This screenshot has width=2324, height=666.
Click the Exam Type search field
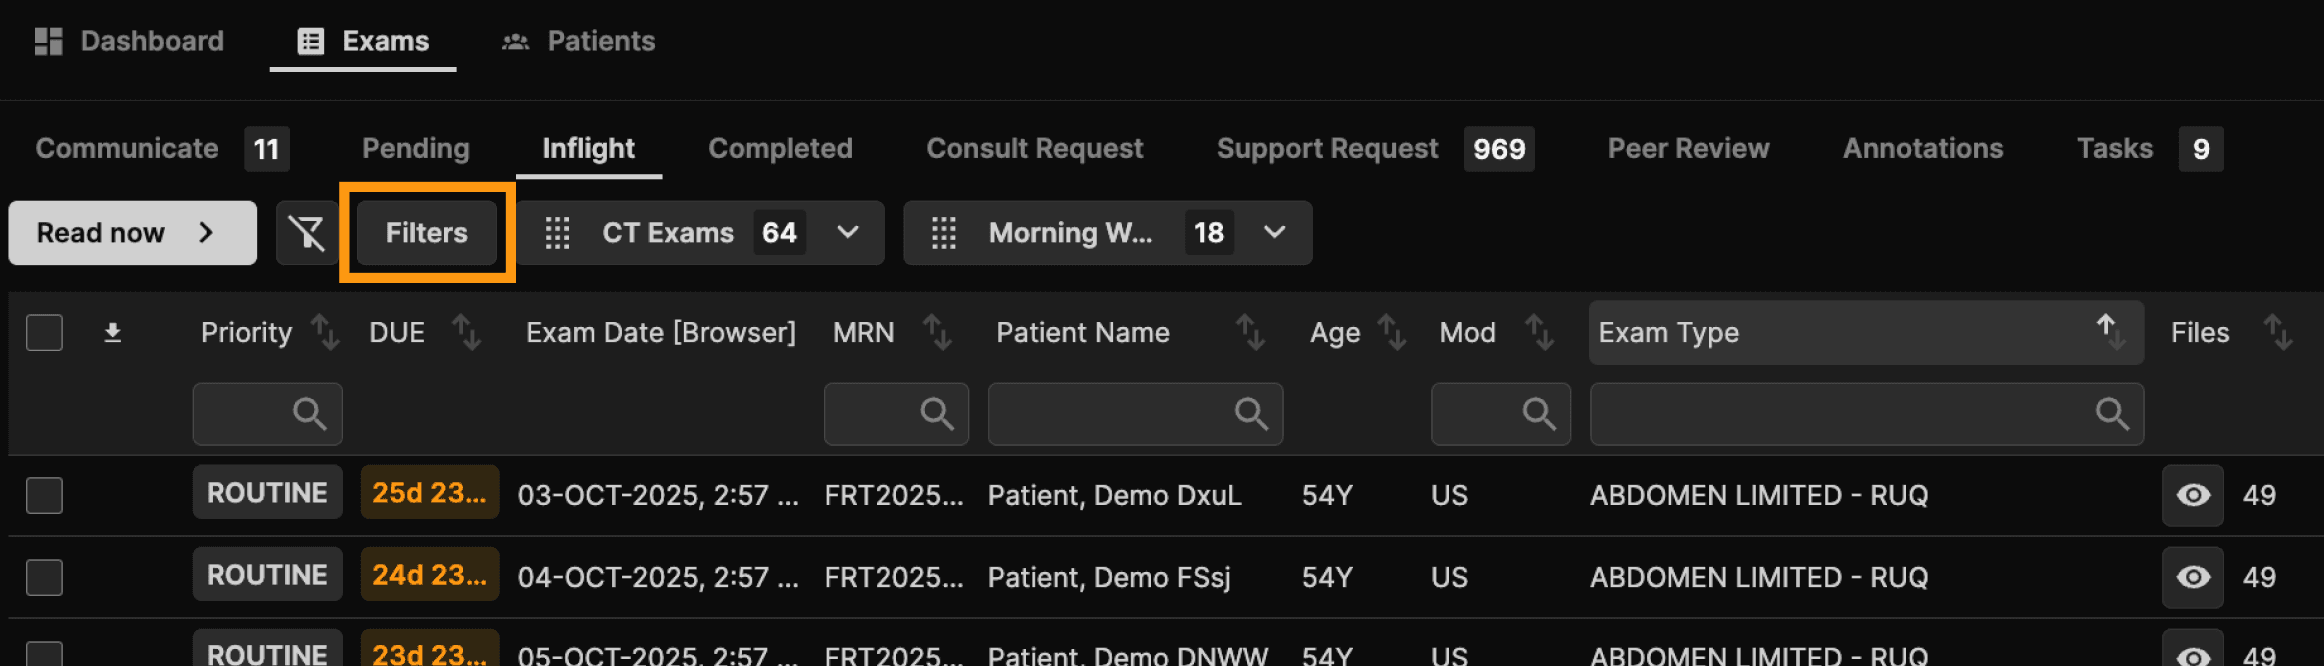coord(1867,414)
